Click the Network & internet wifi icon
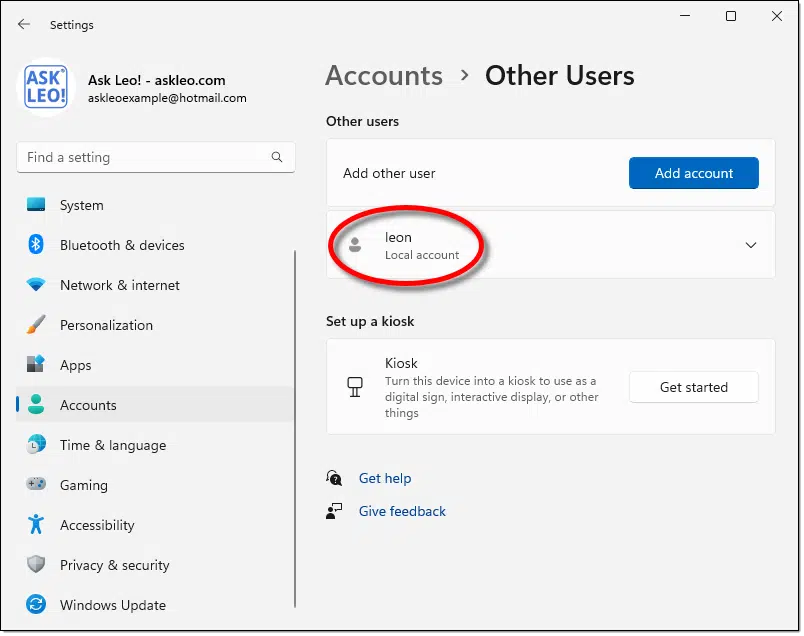 36,285
